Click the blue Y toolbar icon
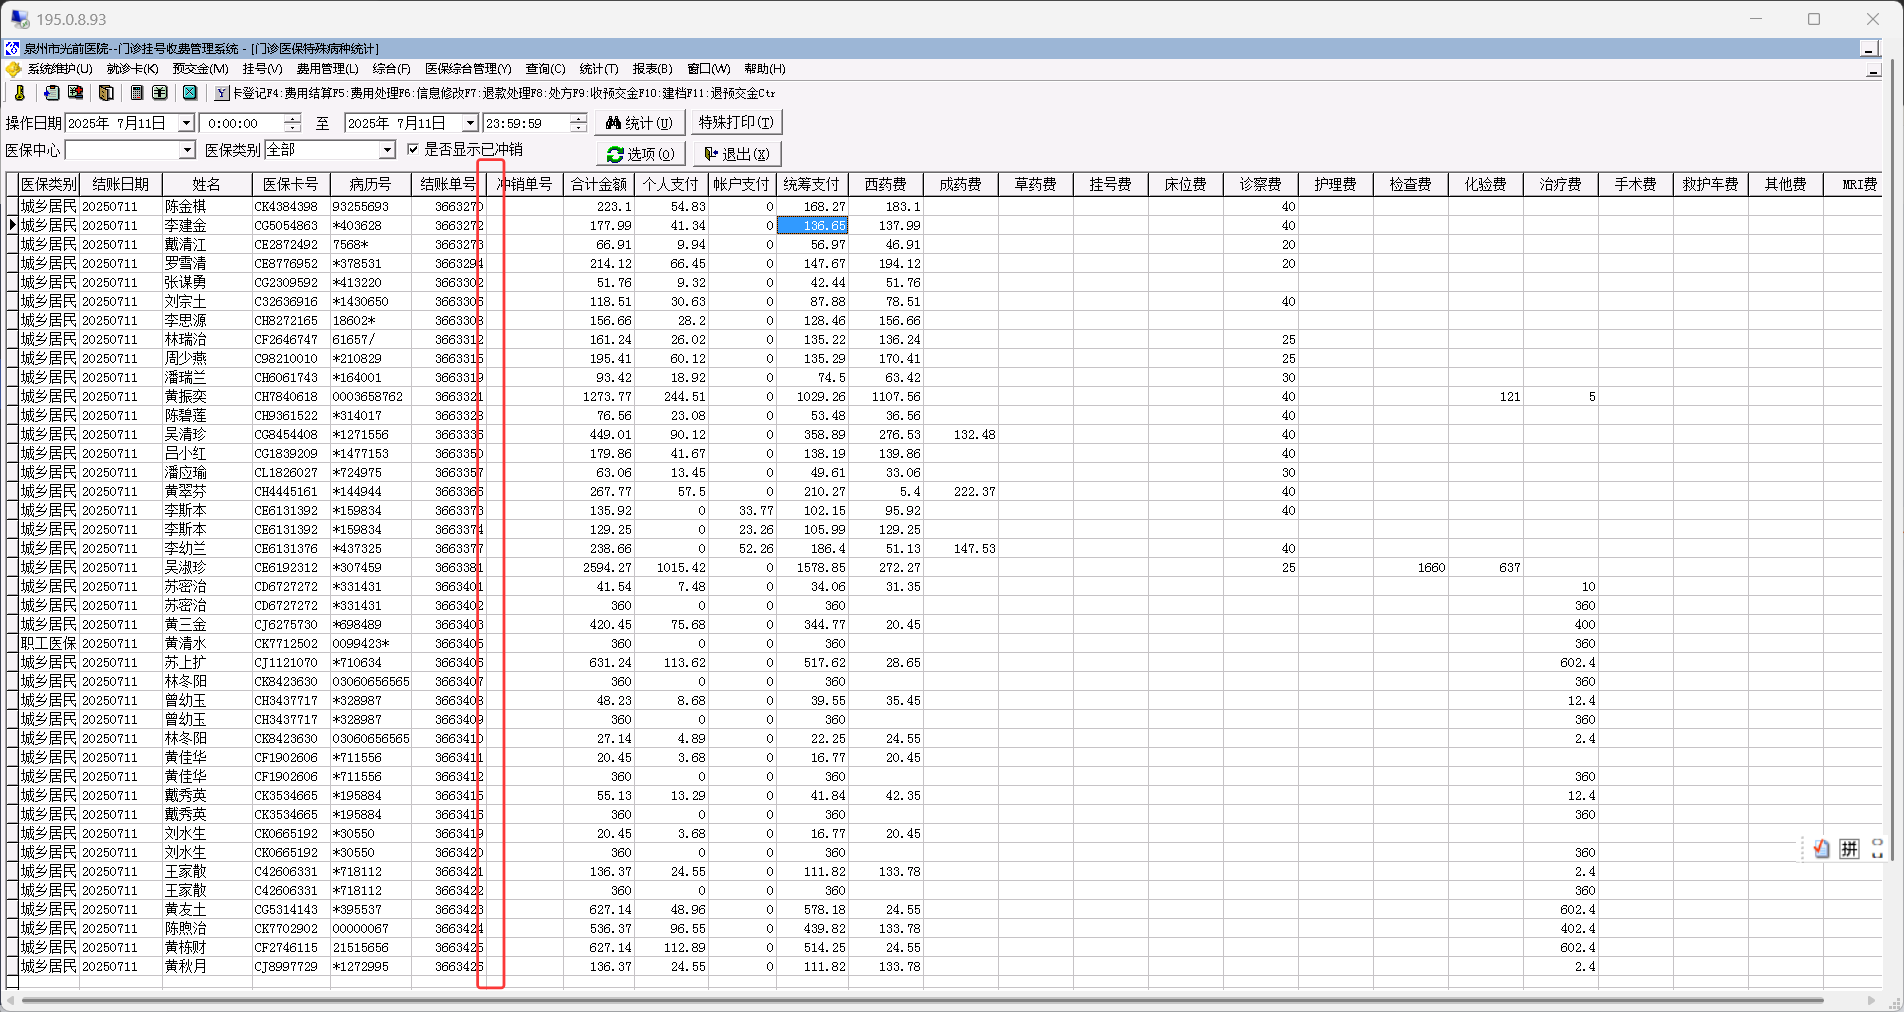This screenshot has height=1012, width=1904. 221,93
